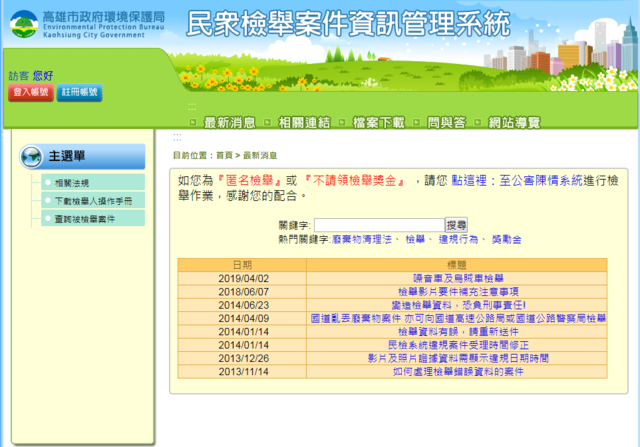The image size is (640, 447).
Task: Open the 國道亂丟廢棄物案件 news item
Action: [458, 318]
